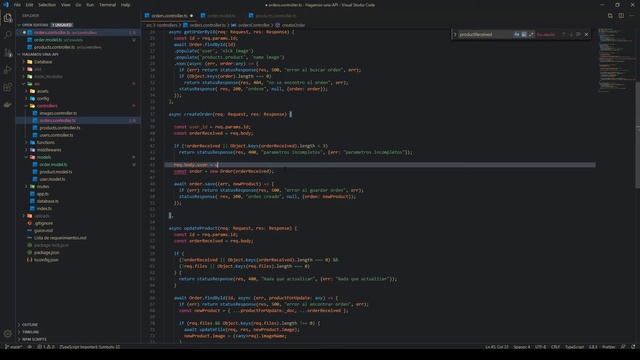Switch to the orders.controller.ts editor tab
The height and width of the screenshot is (360, 640).
pos(169,16)
